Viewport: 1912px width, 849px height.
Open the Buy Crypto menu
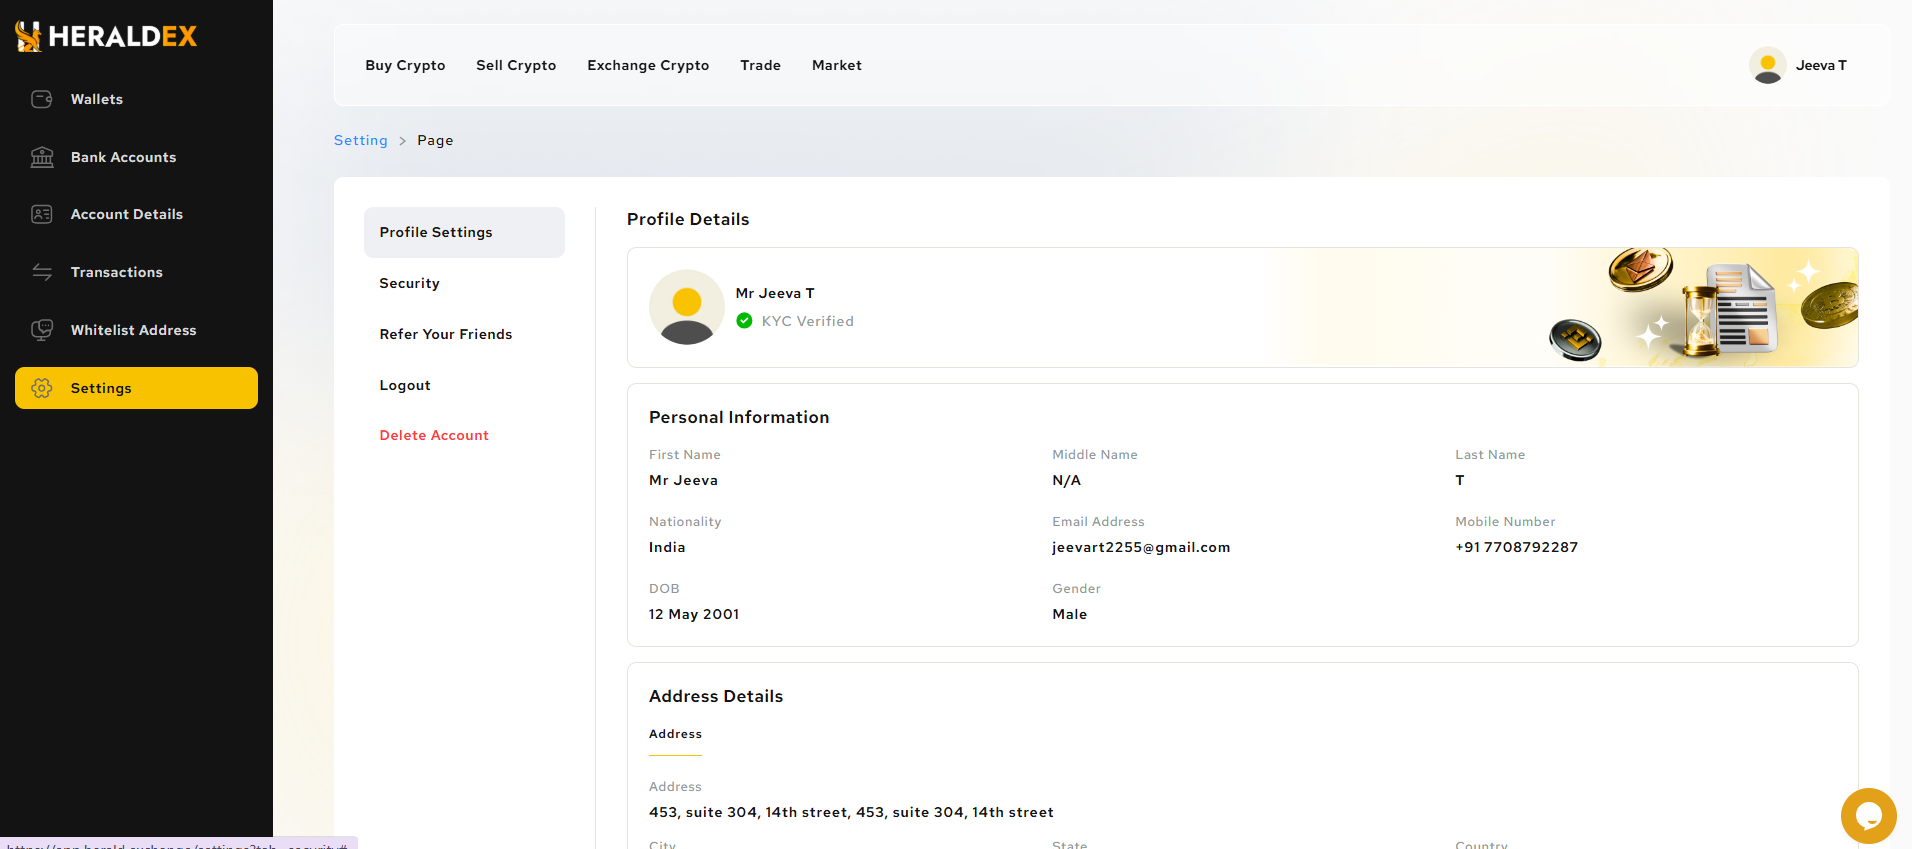click(405, 65)
